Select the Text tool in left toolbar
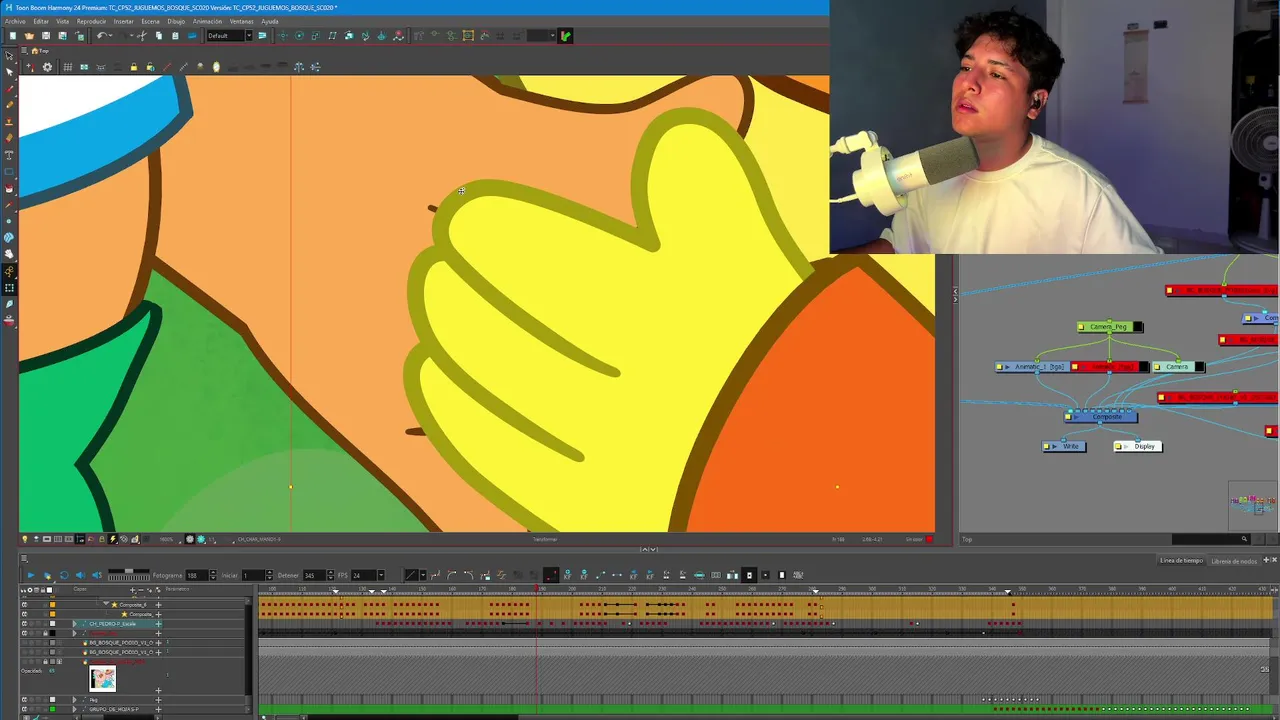 click(x=10, y=155)
